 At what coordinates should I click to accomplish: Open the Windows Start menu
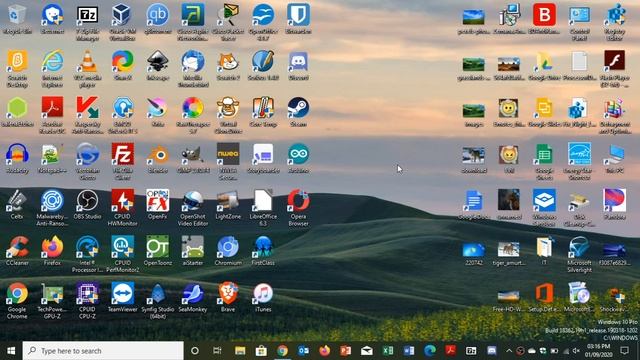(x=11, y=351)
